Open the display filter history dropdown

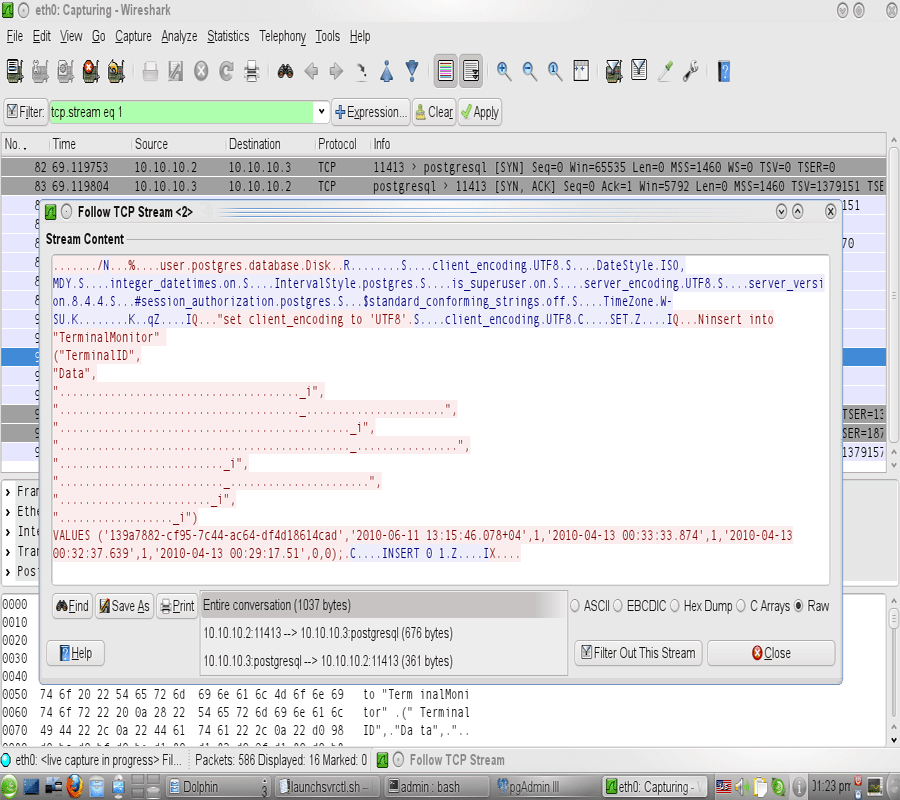[321, 112]
